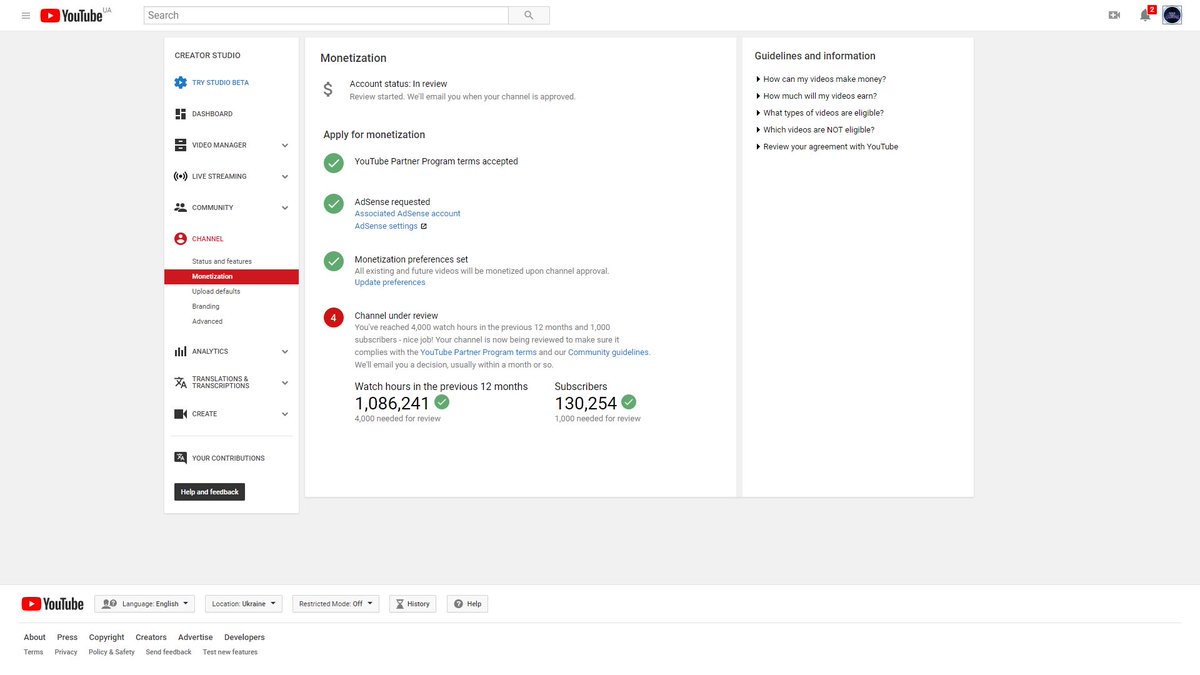Expand the Video Manager section

285,145
